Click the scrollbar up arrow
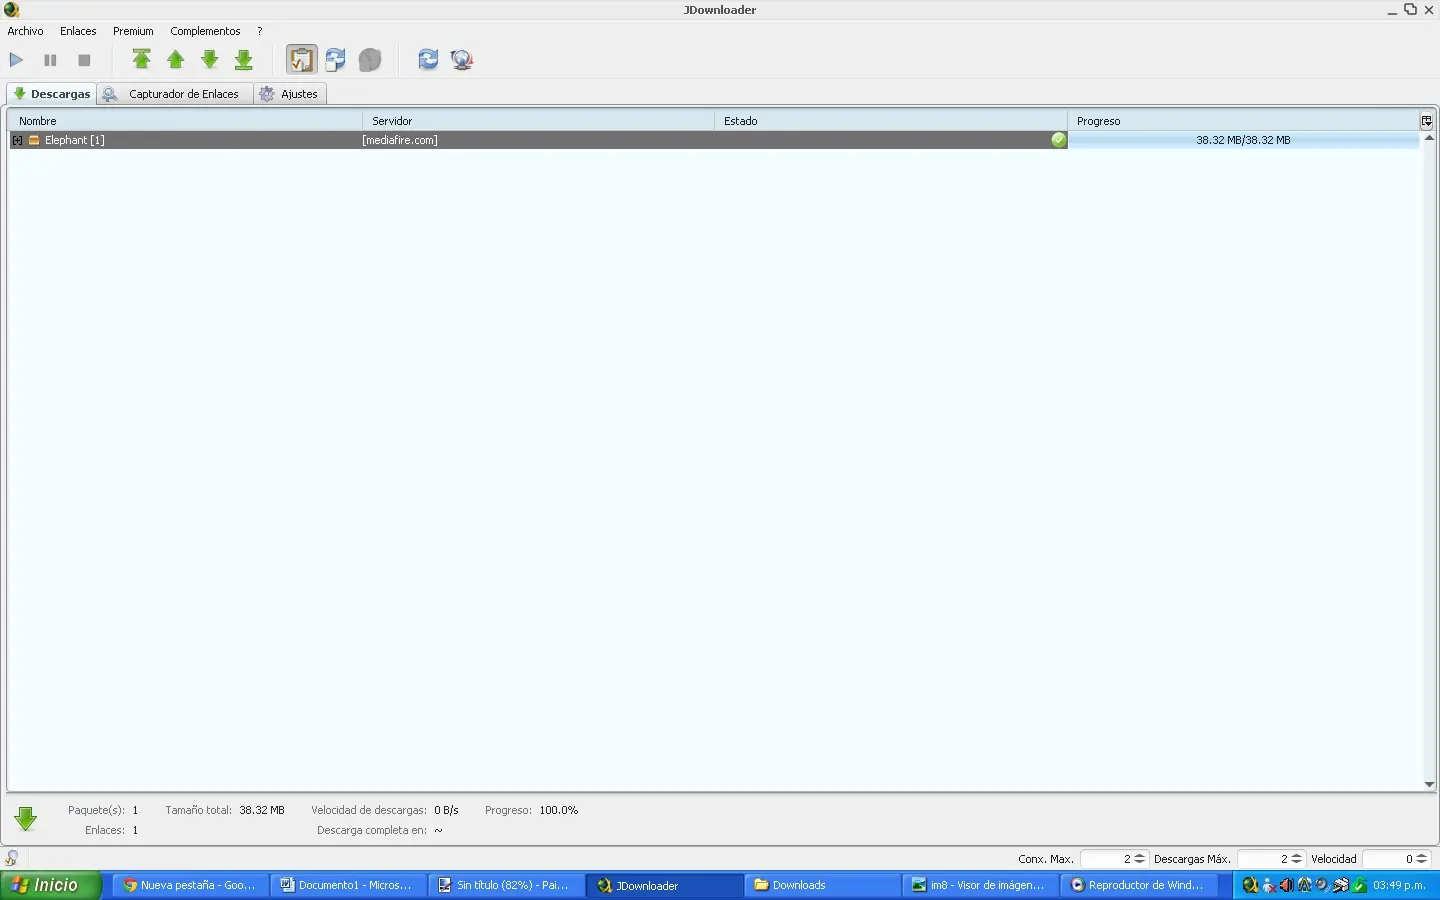Screen dimensions: 1440x900 1429,138
